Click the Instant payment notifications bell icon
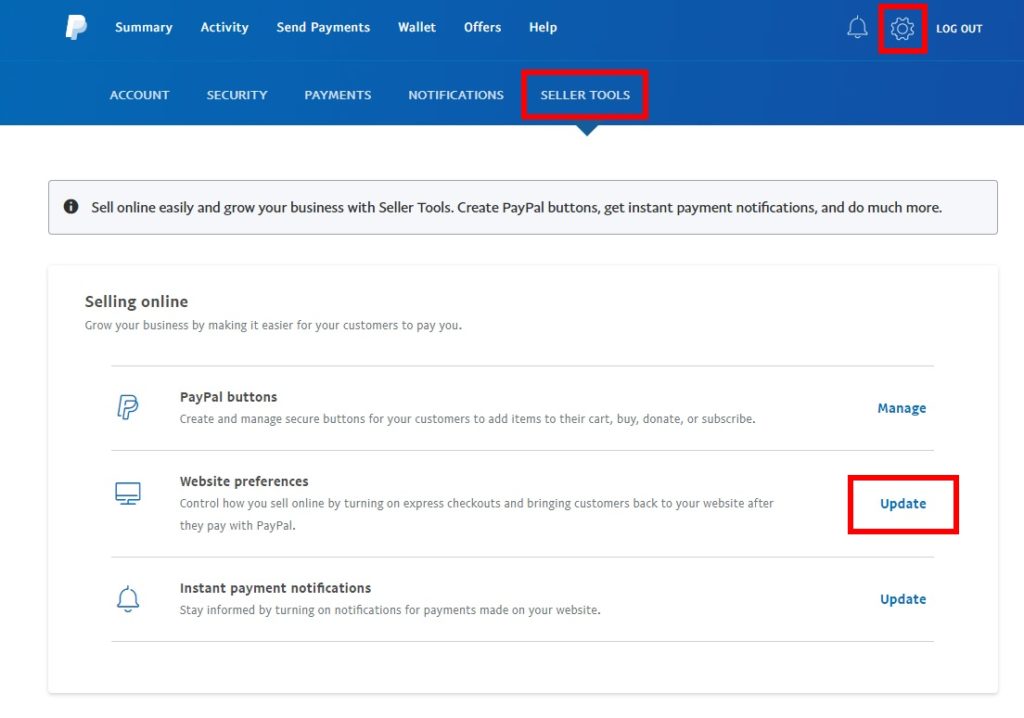The height and width of the screenshot is (718, 1024). point(128,598)
